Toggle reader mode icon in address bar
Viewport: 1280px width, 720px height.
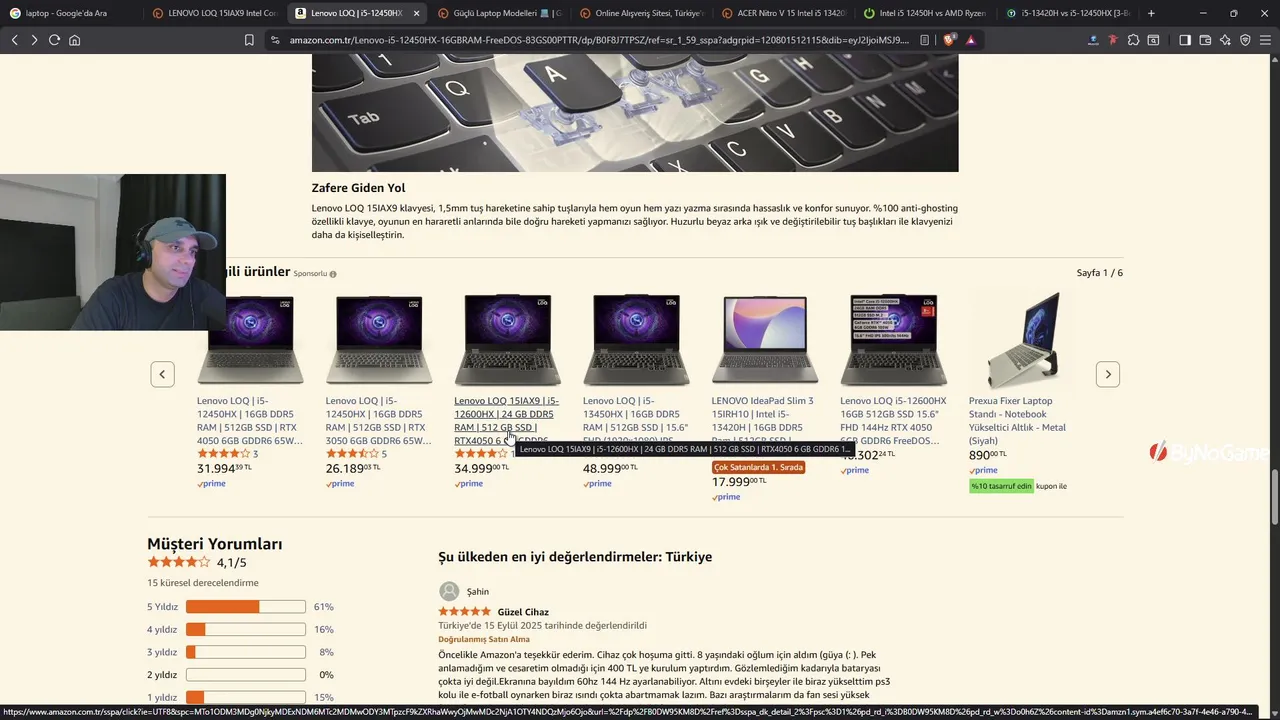pos(924,40)
